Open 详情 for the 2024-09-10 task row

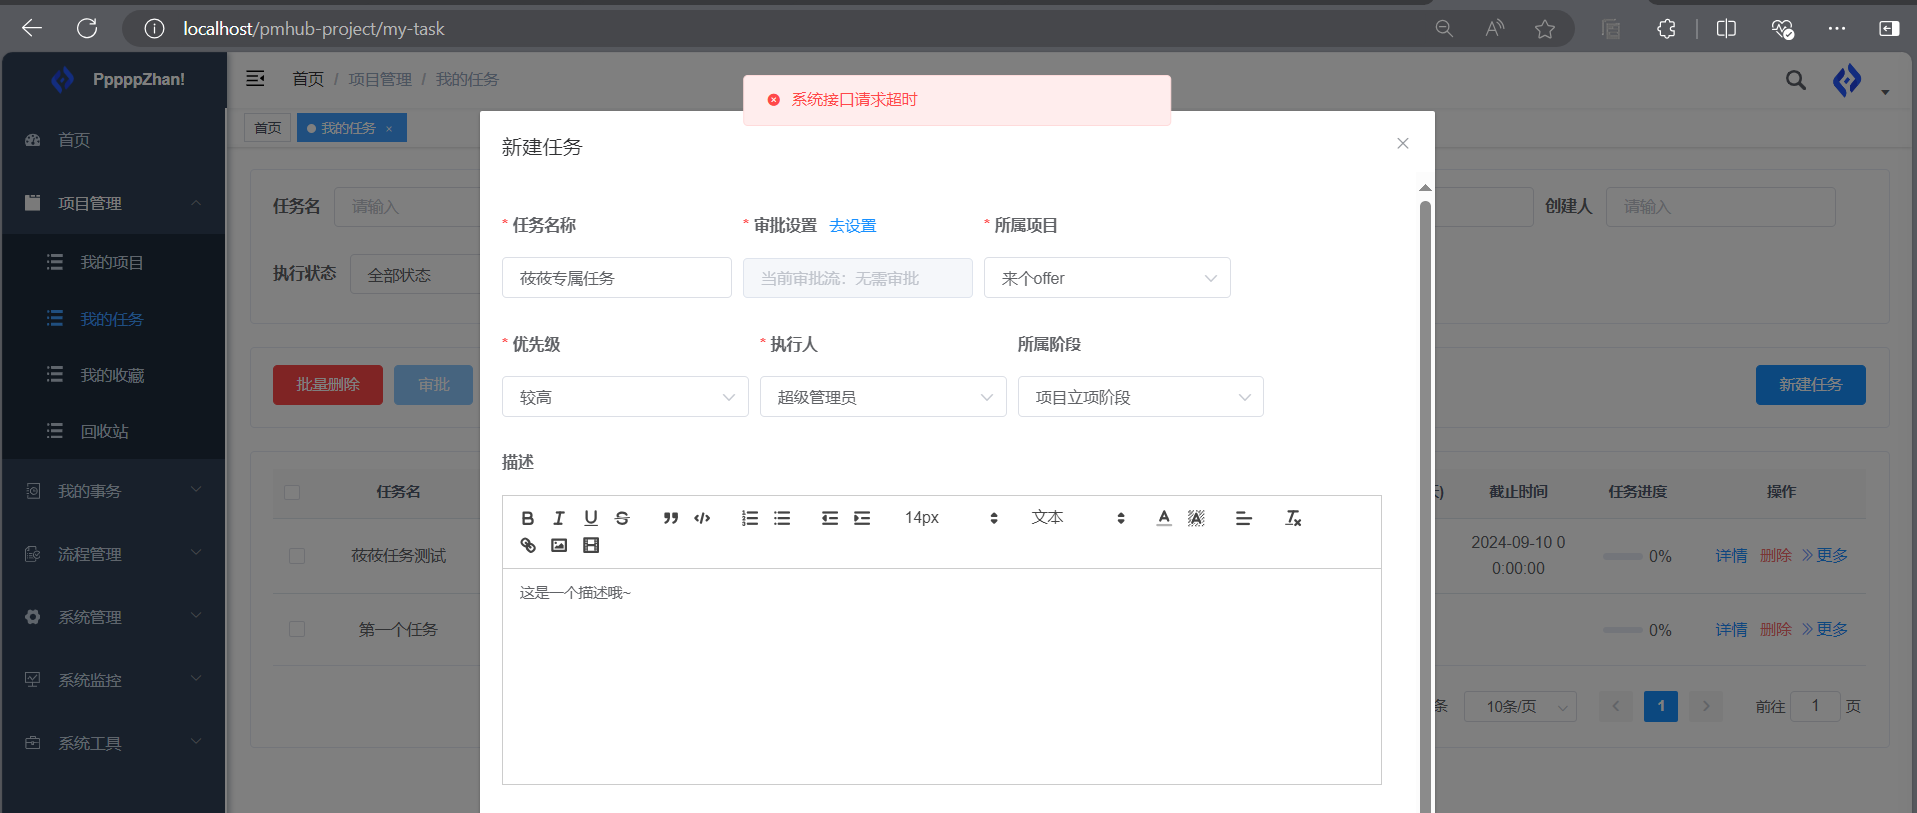click(x=1731, y=556)
